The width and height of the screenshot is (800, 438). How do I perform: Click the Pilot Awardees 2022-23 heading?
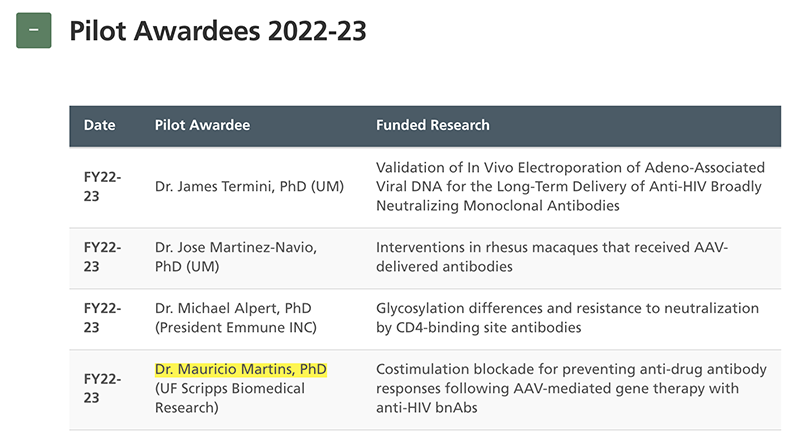point(218,32)
